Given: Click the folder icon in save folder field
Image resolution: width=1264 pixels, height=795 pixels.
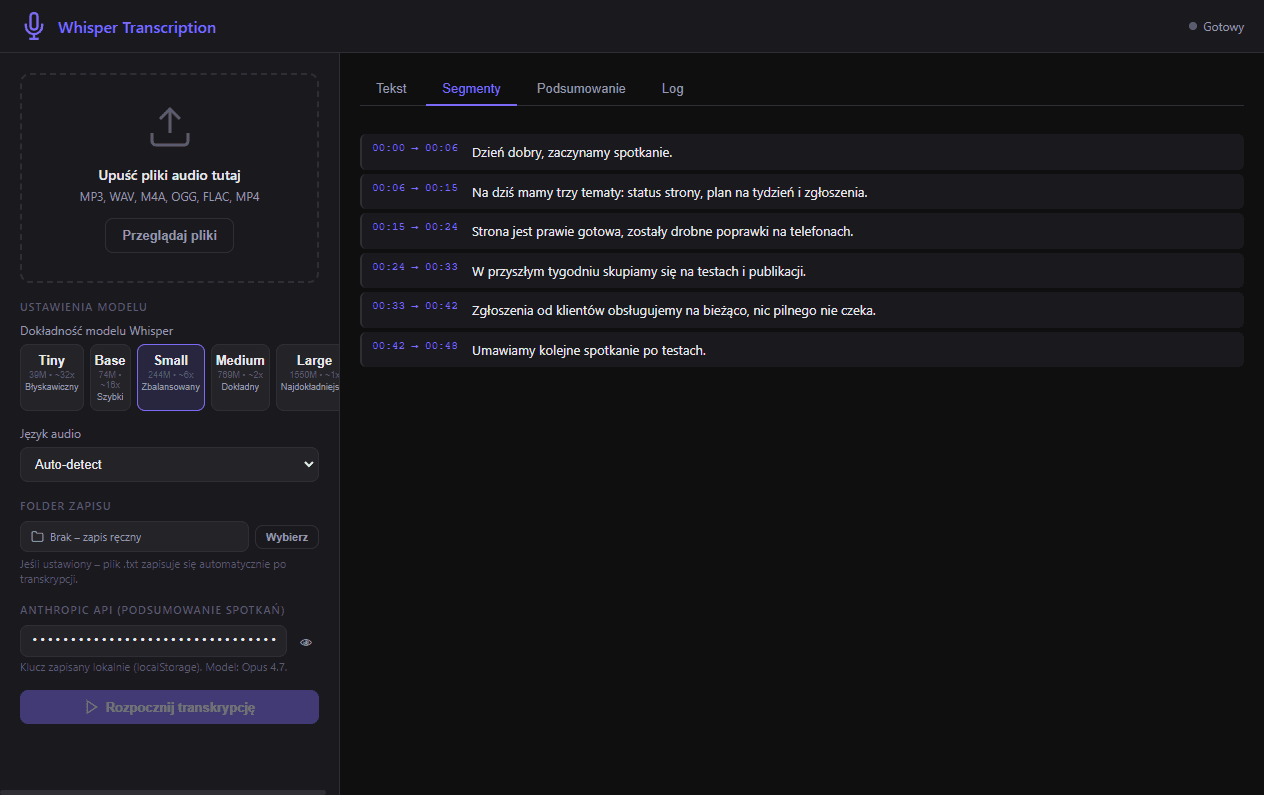Looking at the screenshot, I should pyautogui.click(x=38, y=537).
